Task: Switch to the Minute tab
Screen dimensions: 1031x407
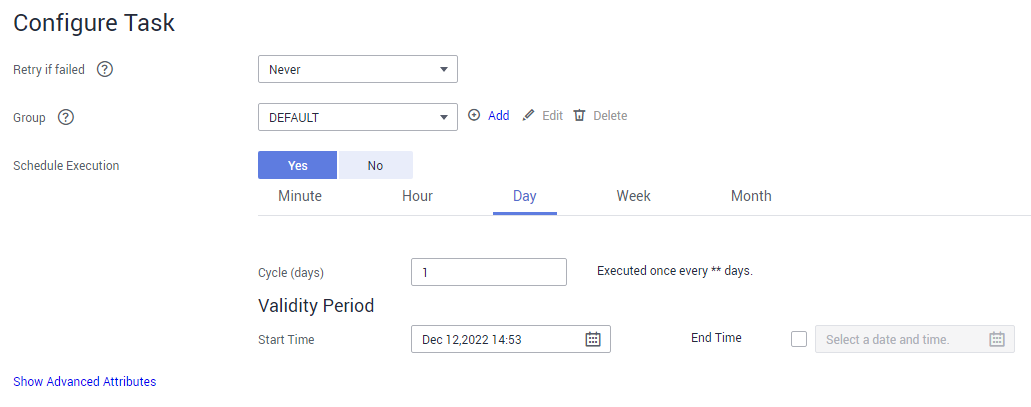Action: (x=300, y=196)
